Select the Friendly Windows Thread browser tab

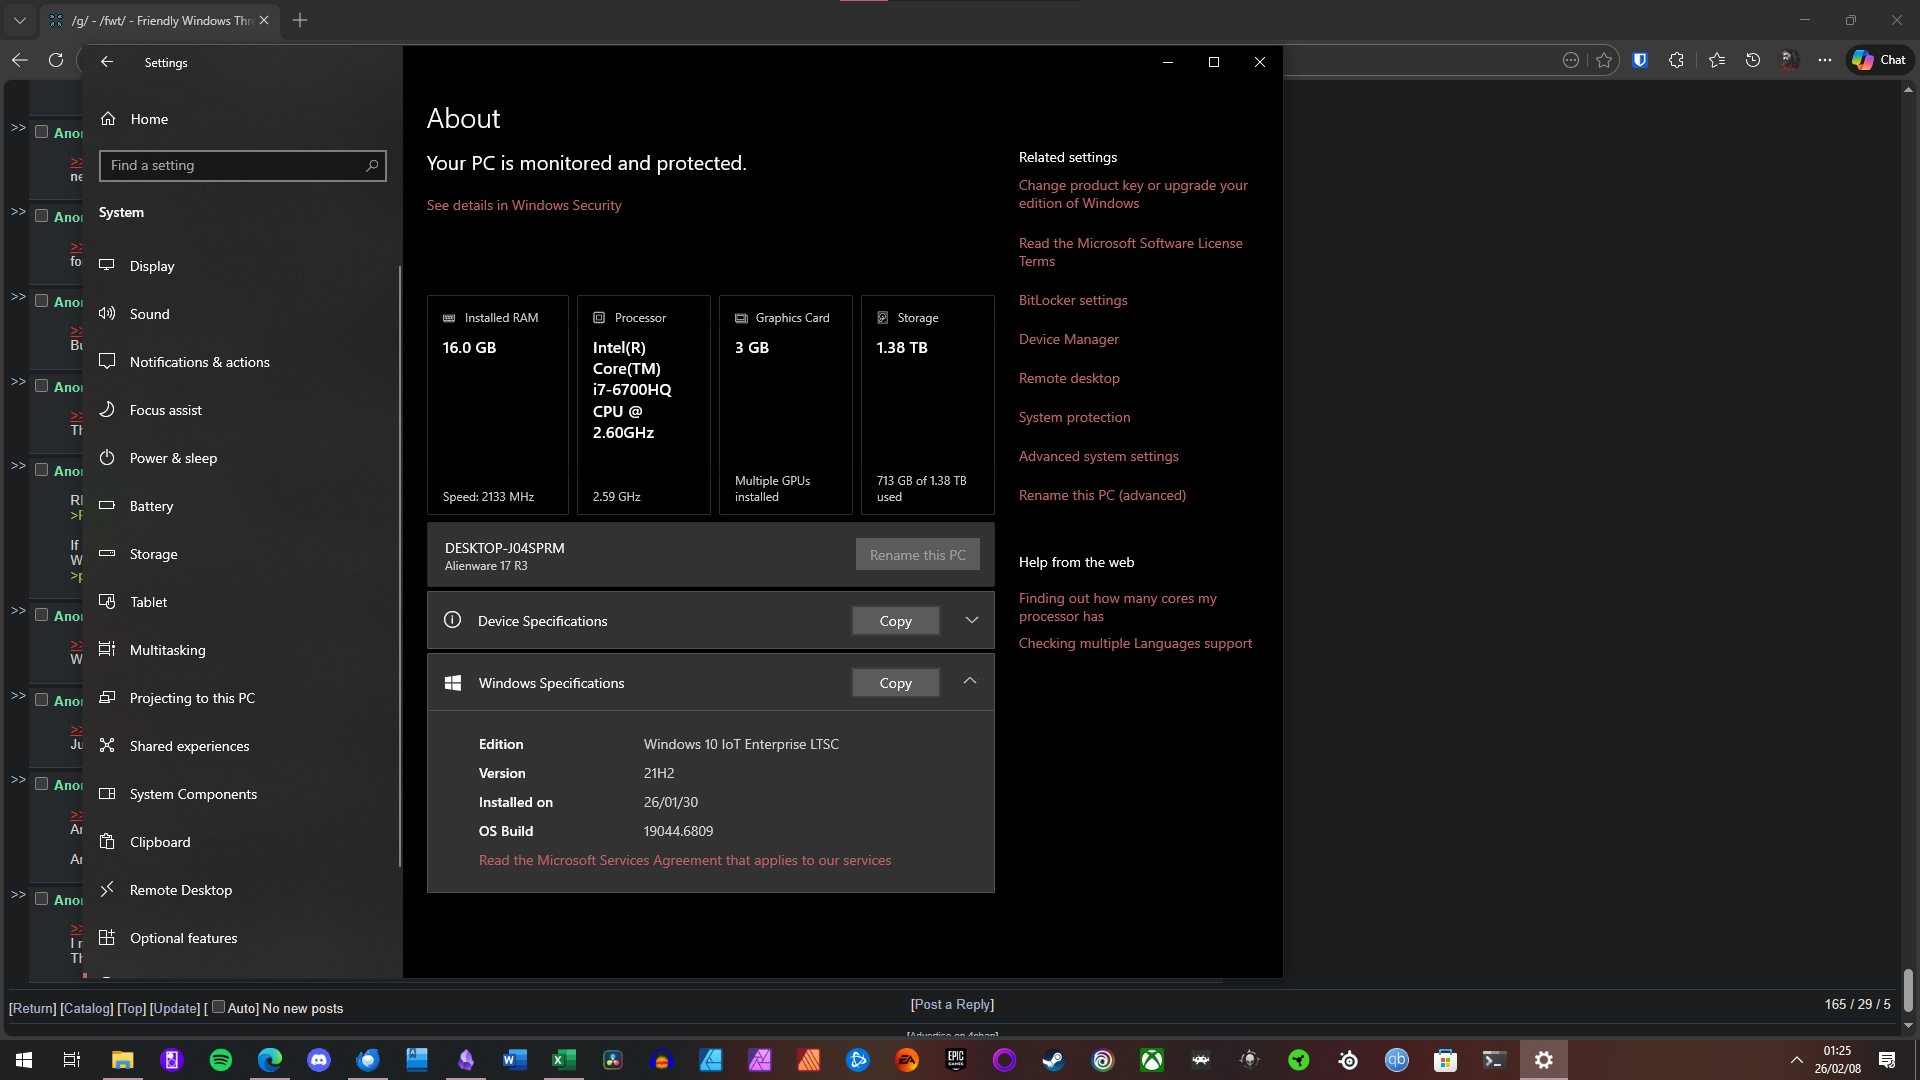(x=160, y=20)
